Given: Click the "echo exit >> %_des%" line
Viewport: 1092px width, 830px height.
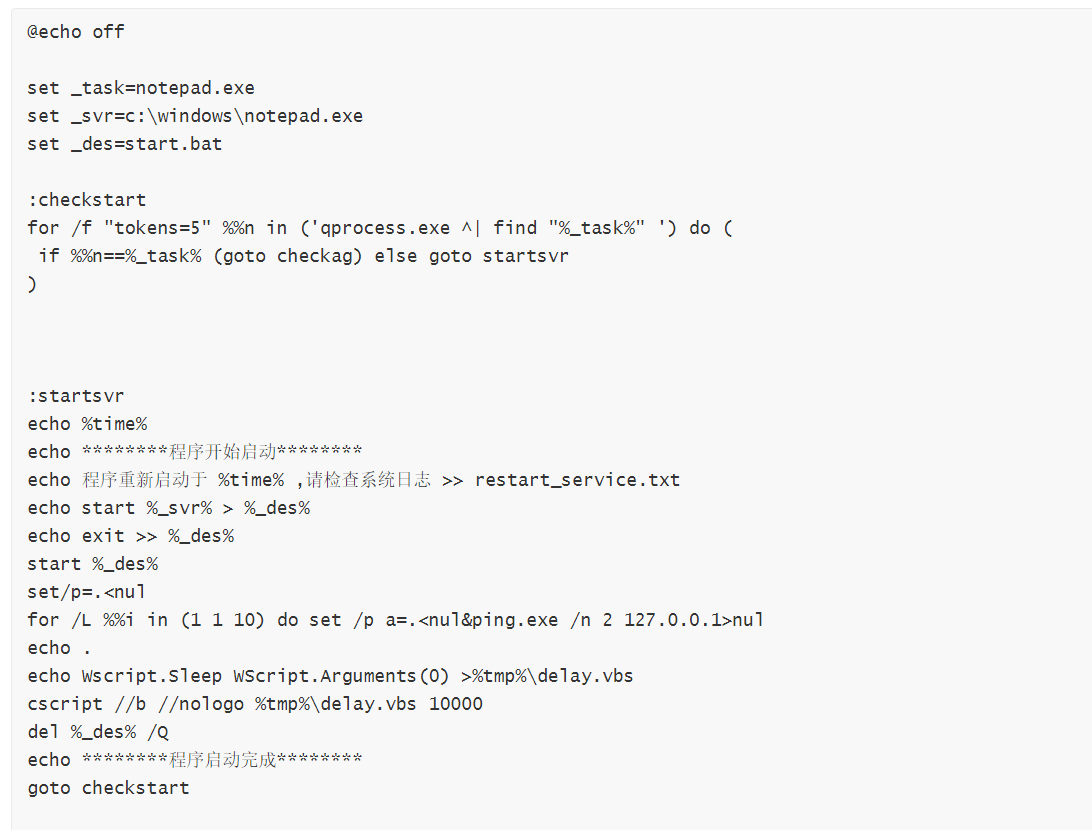Looking at the screenshot, I should click(x=131, y=536).
